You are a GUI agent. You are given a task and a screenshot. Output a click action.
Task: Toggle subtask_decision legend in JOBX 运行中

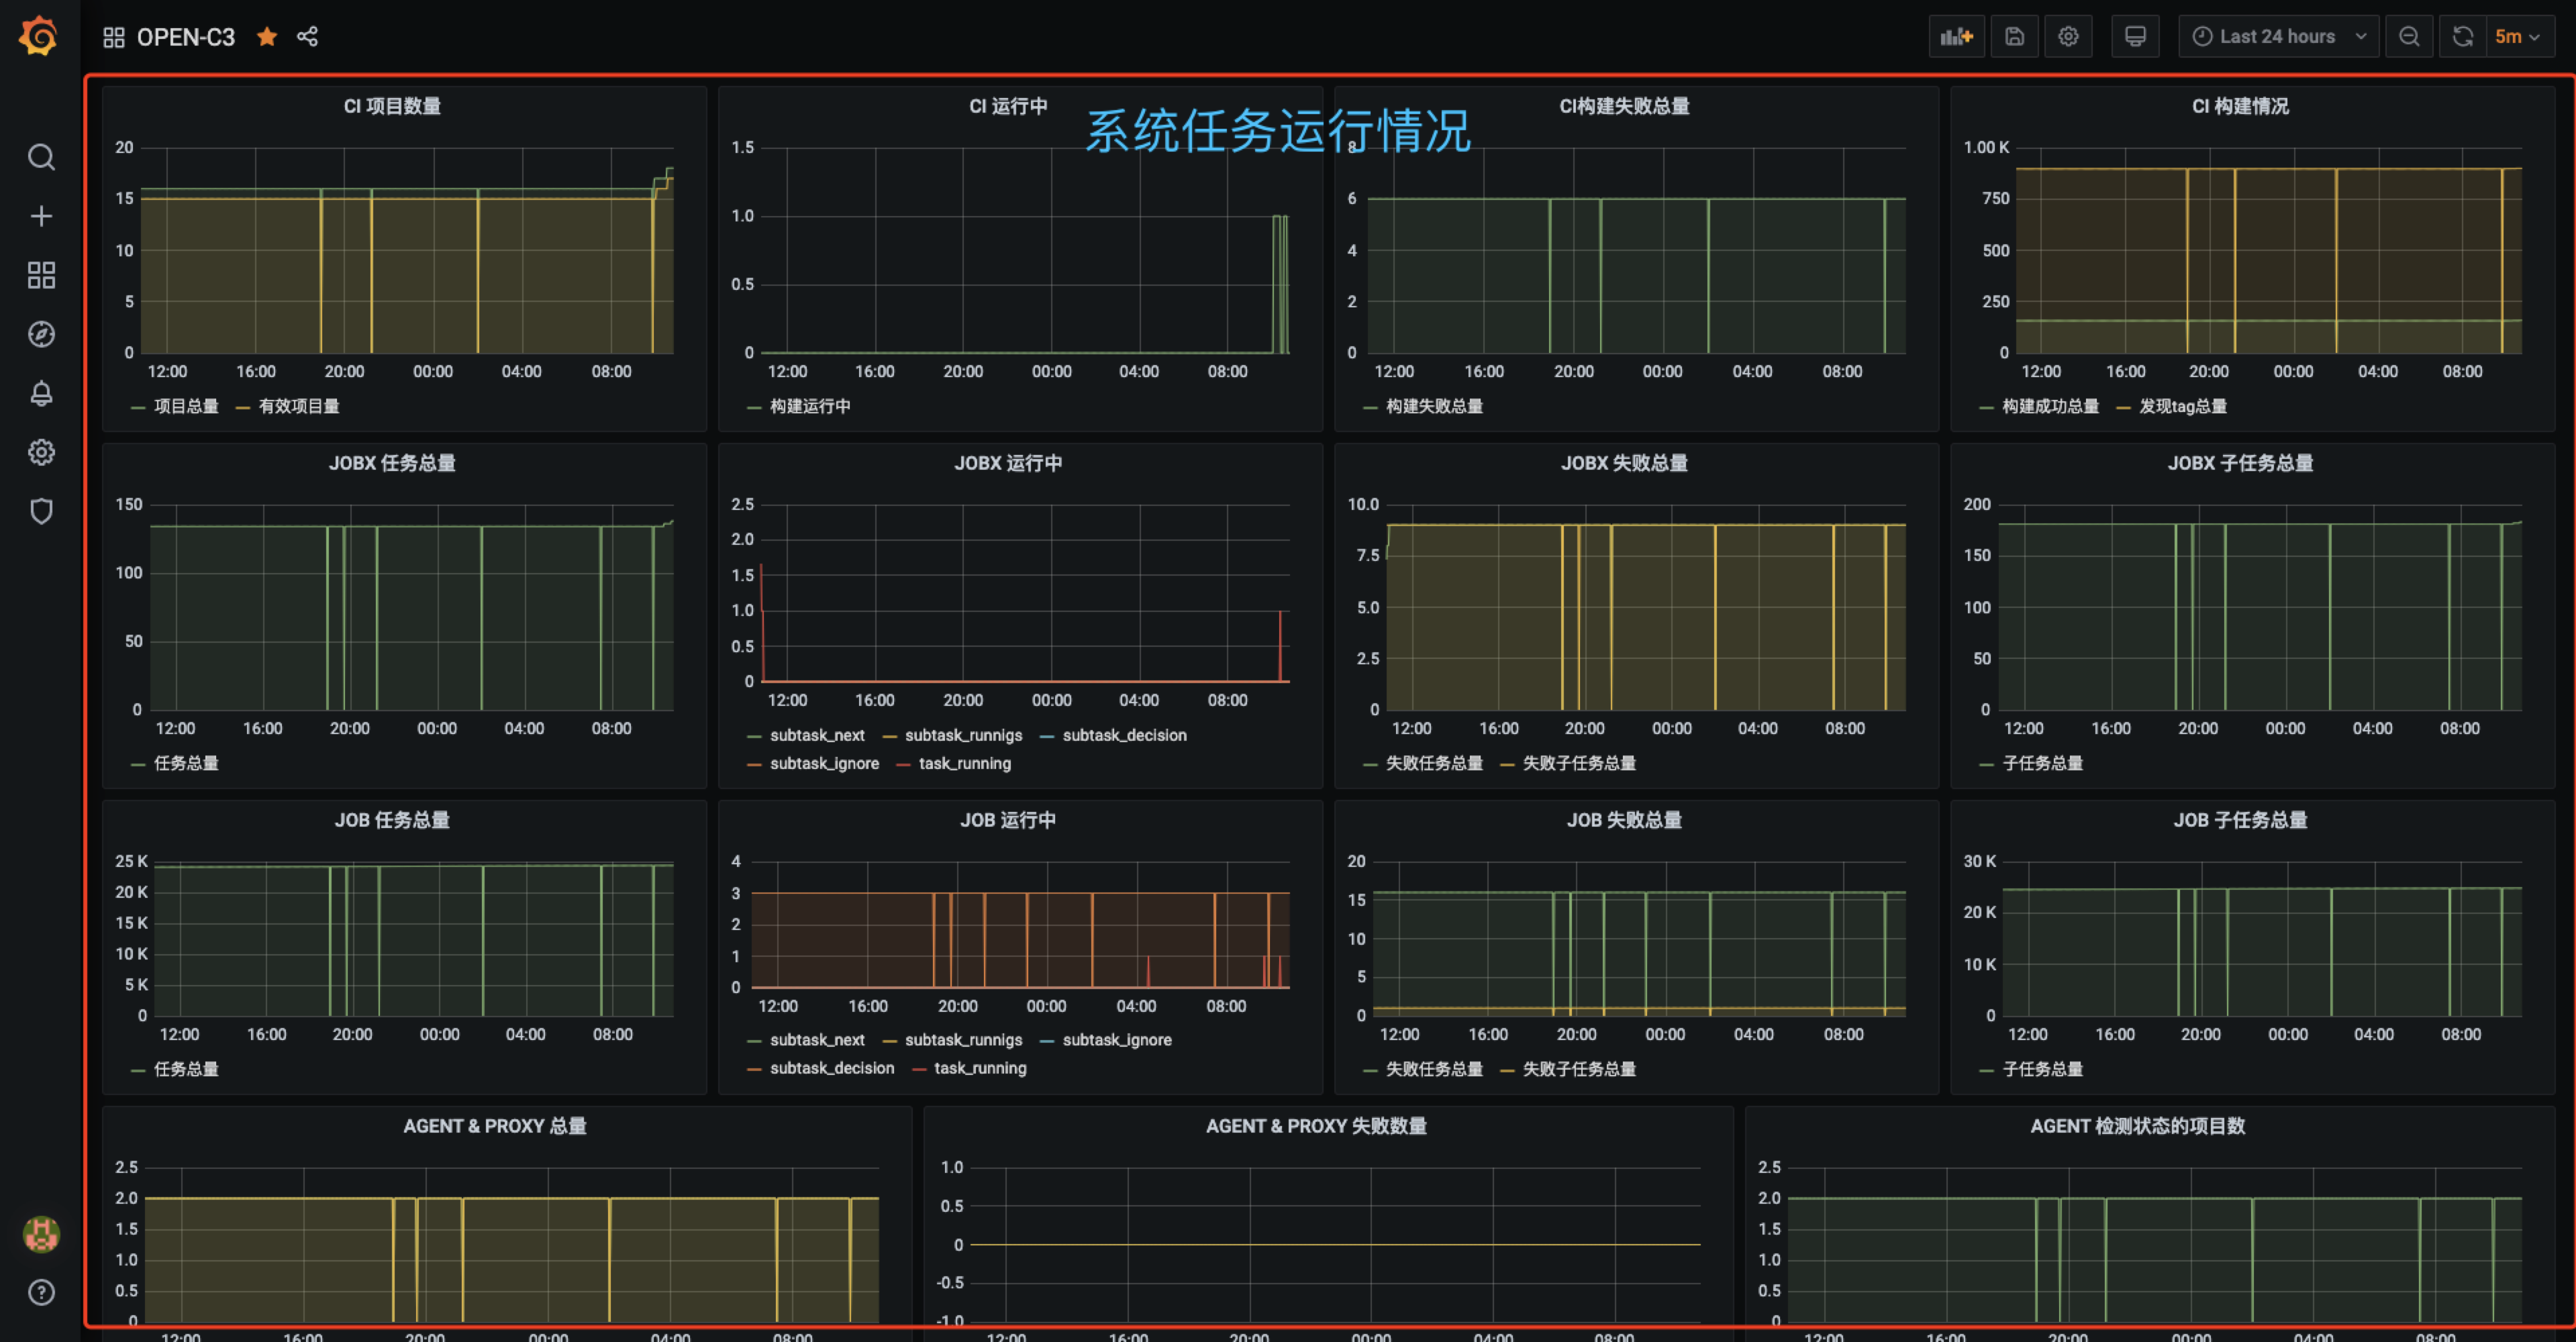tap(1124, 735)
